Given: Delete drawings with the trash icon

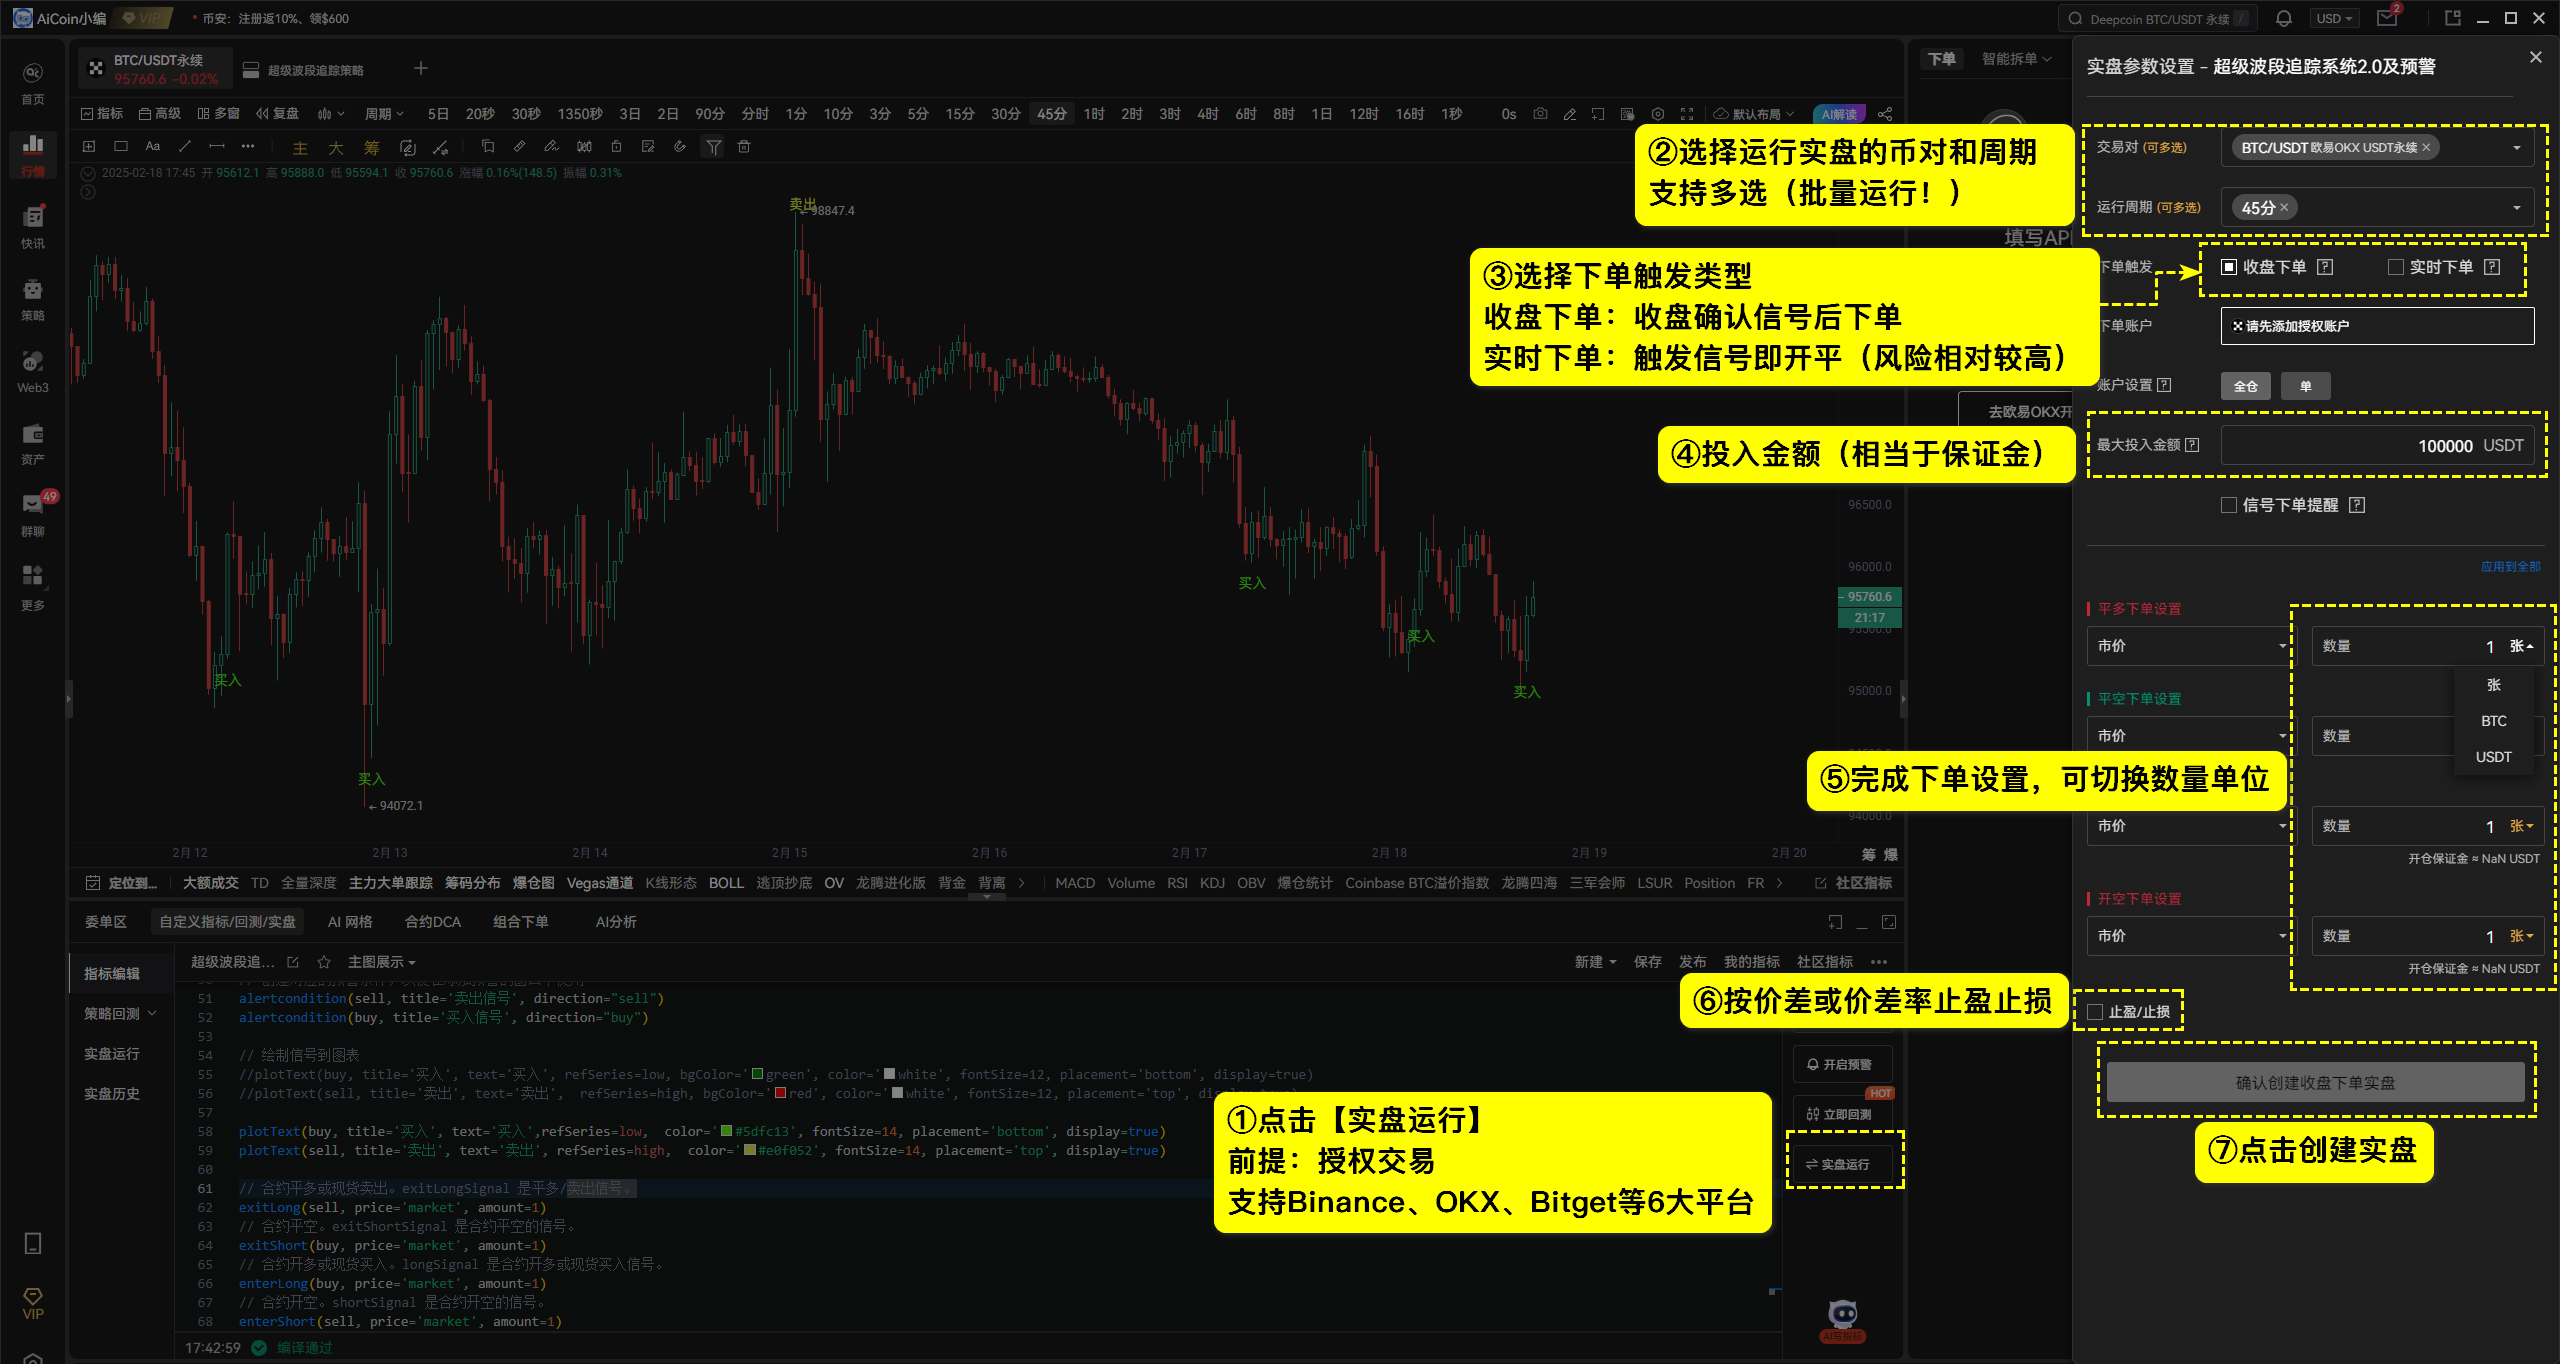Looking at the screenshot, I should (744, 147).
